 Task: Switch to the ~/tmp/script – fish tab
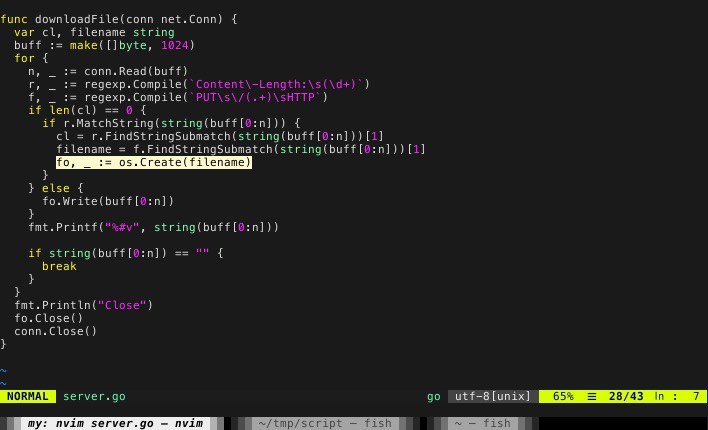pos(325,423)
